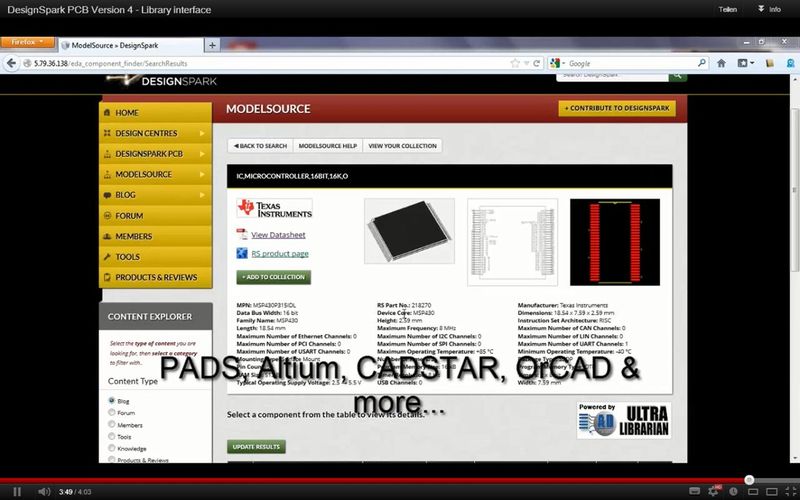Open the Home menu item

[155, 113]
